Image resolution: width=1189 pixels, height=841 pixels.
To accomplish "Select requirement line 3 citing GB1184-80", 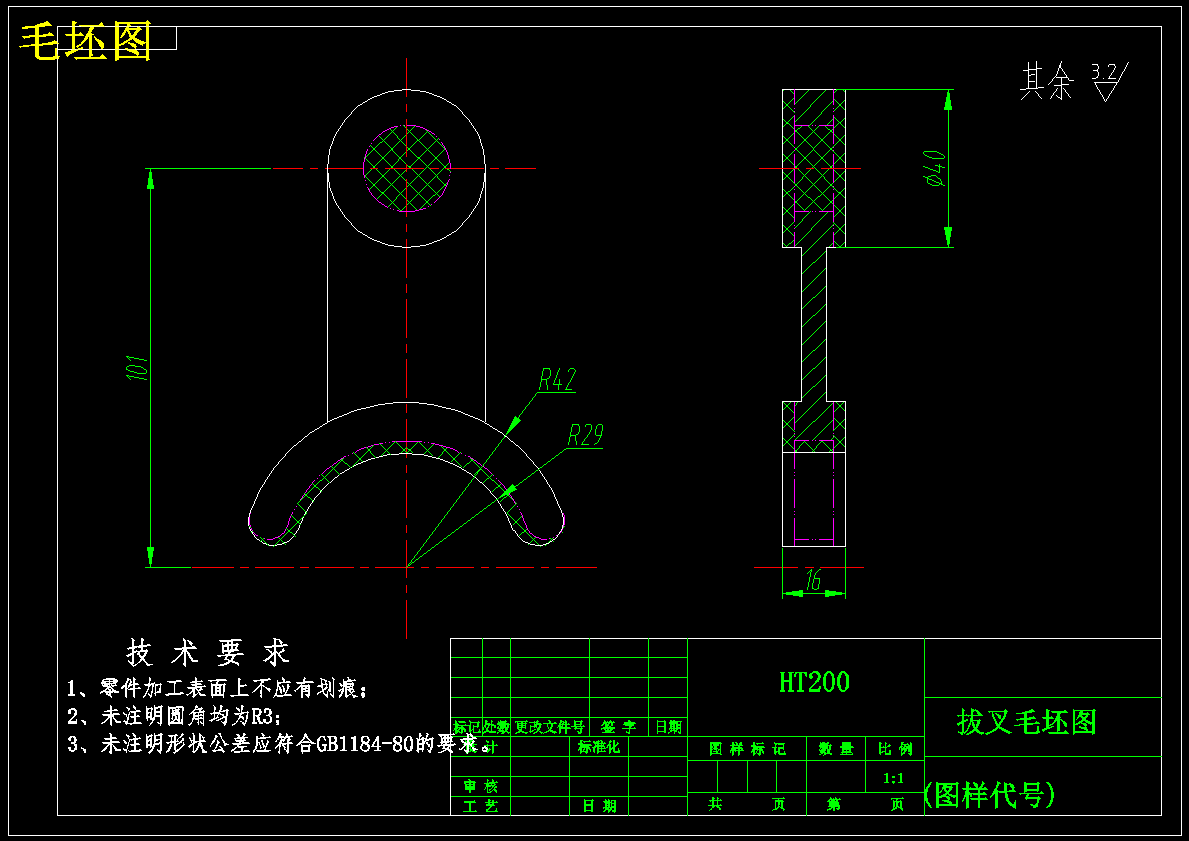I will [x=278, y=745].
